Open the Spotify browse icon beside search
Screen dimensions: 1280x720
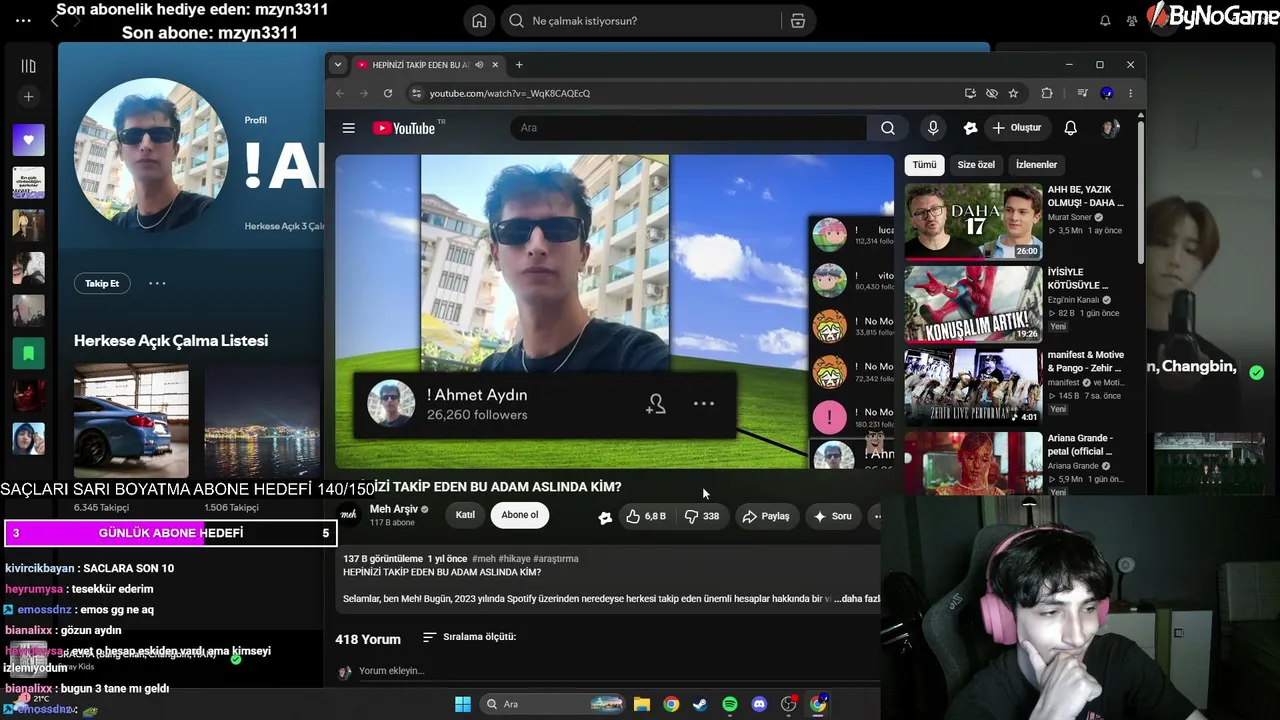[797, 21]
